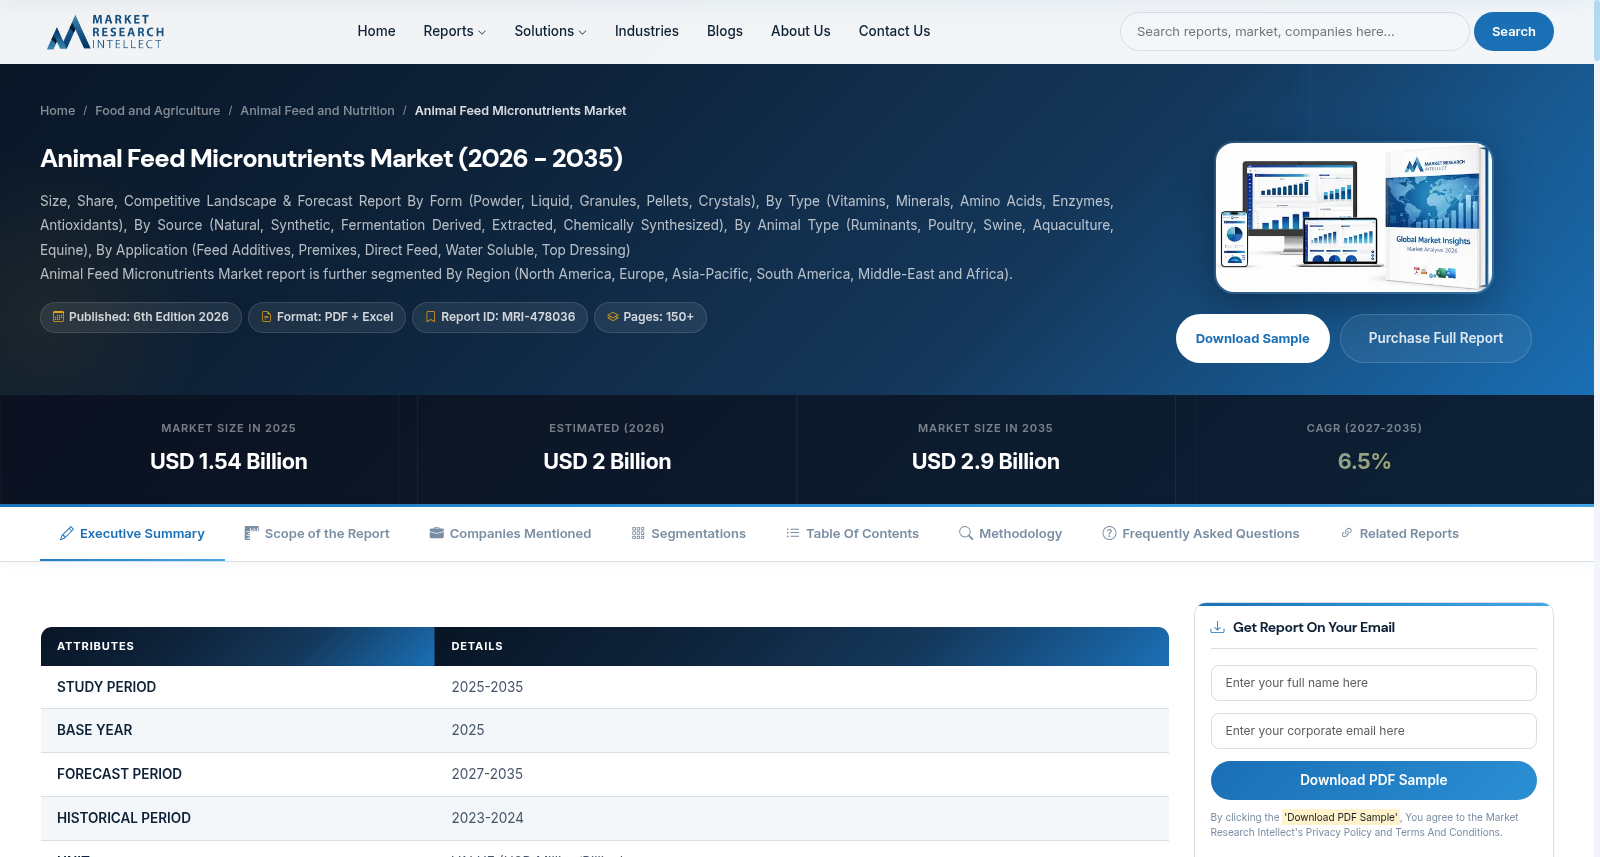Open the About Us page

(x=800, y=31)
